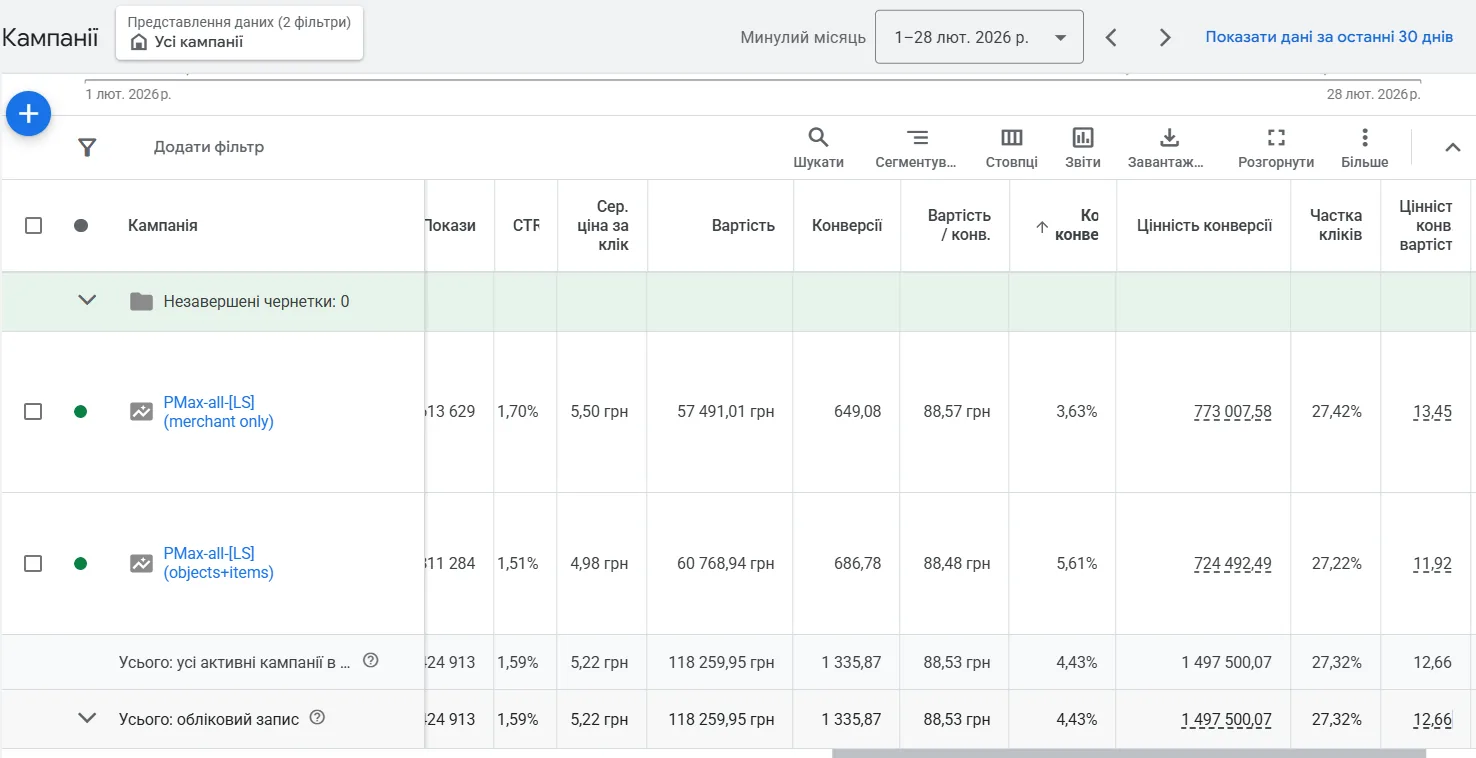Sort by the Цінність конверсії column header
This screenshot has height=758, width=1476.
tap(1204, 225)
